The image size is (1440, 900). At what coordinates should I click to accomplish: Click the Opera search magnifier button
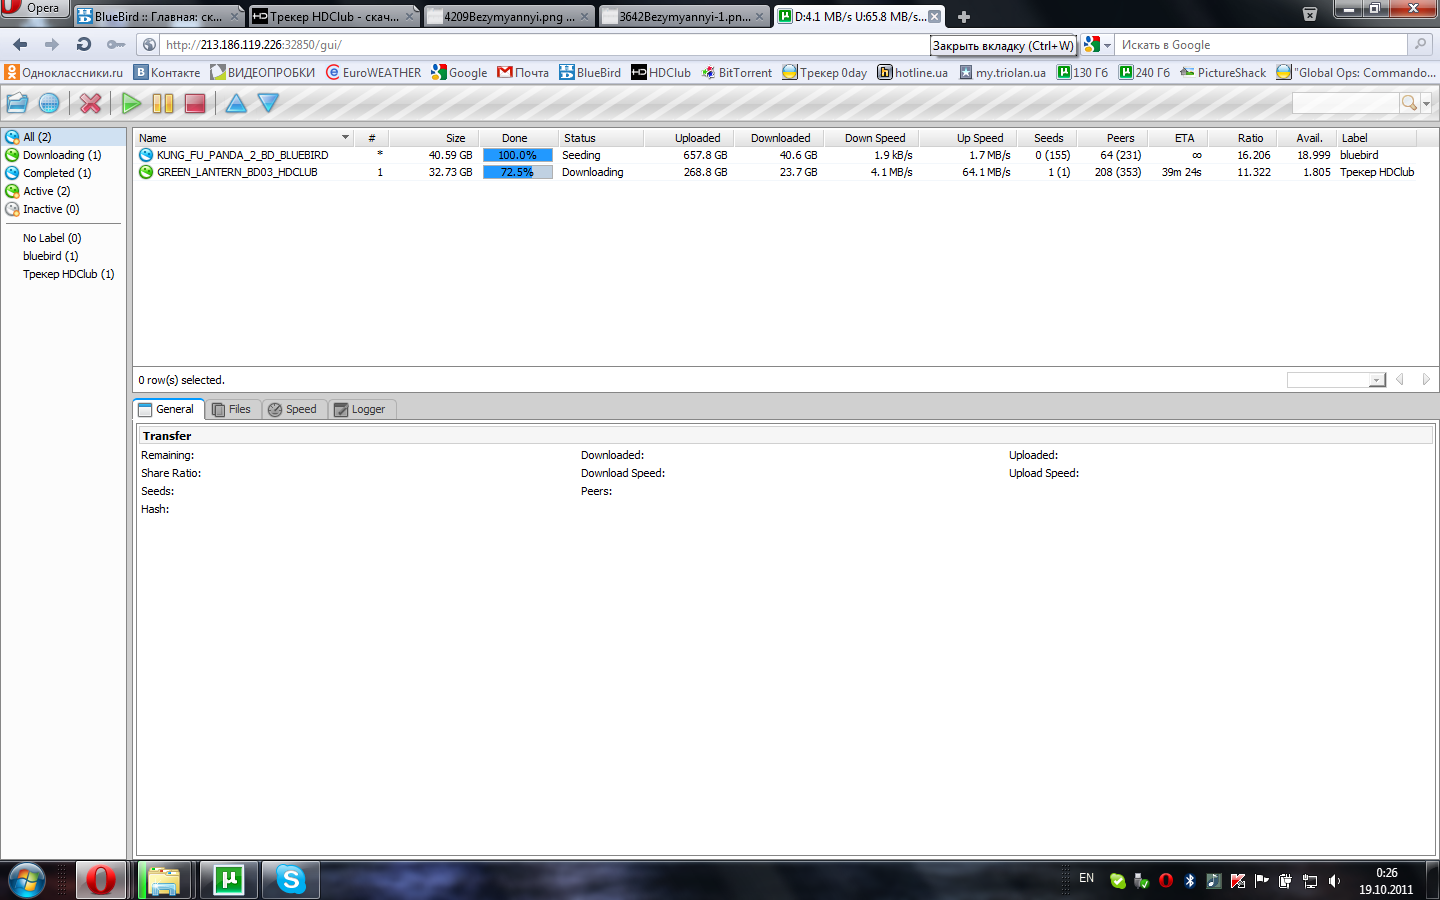click(1420, 44)
